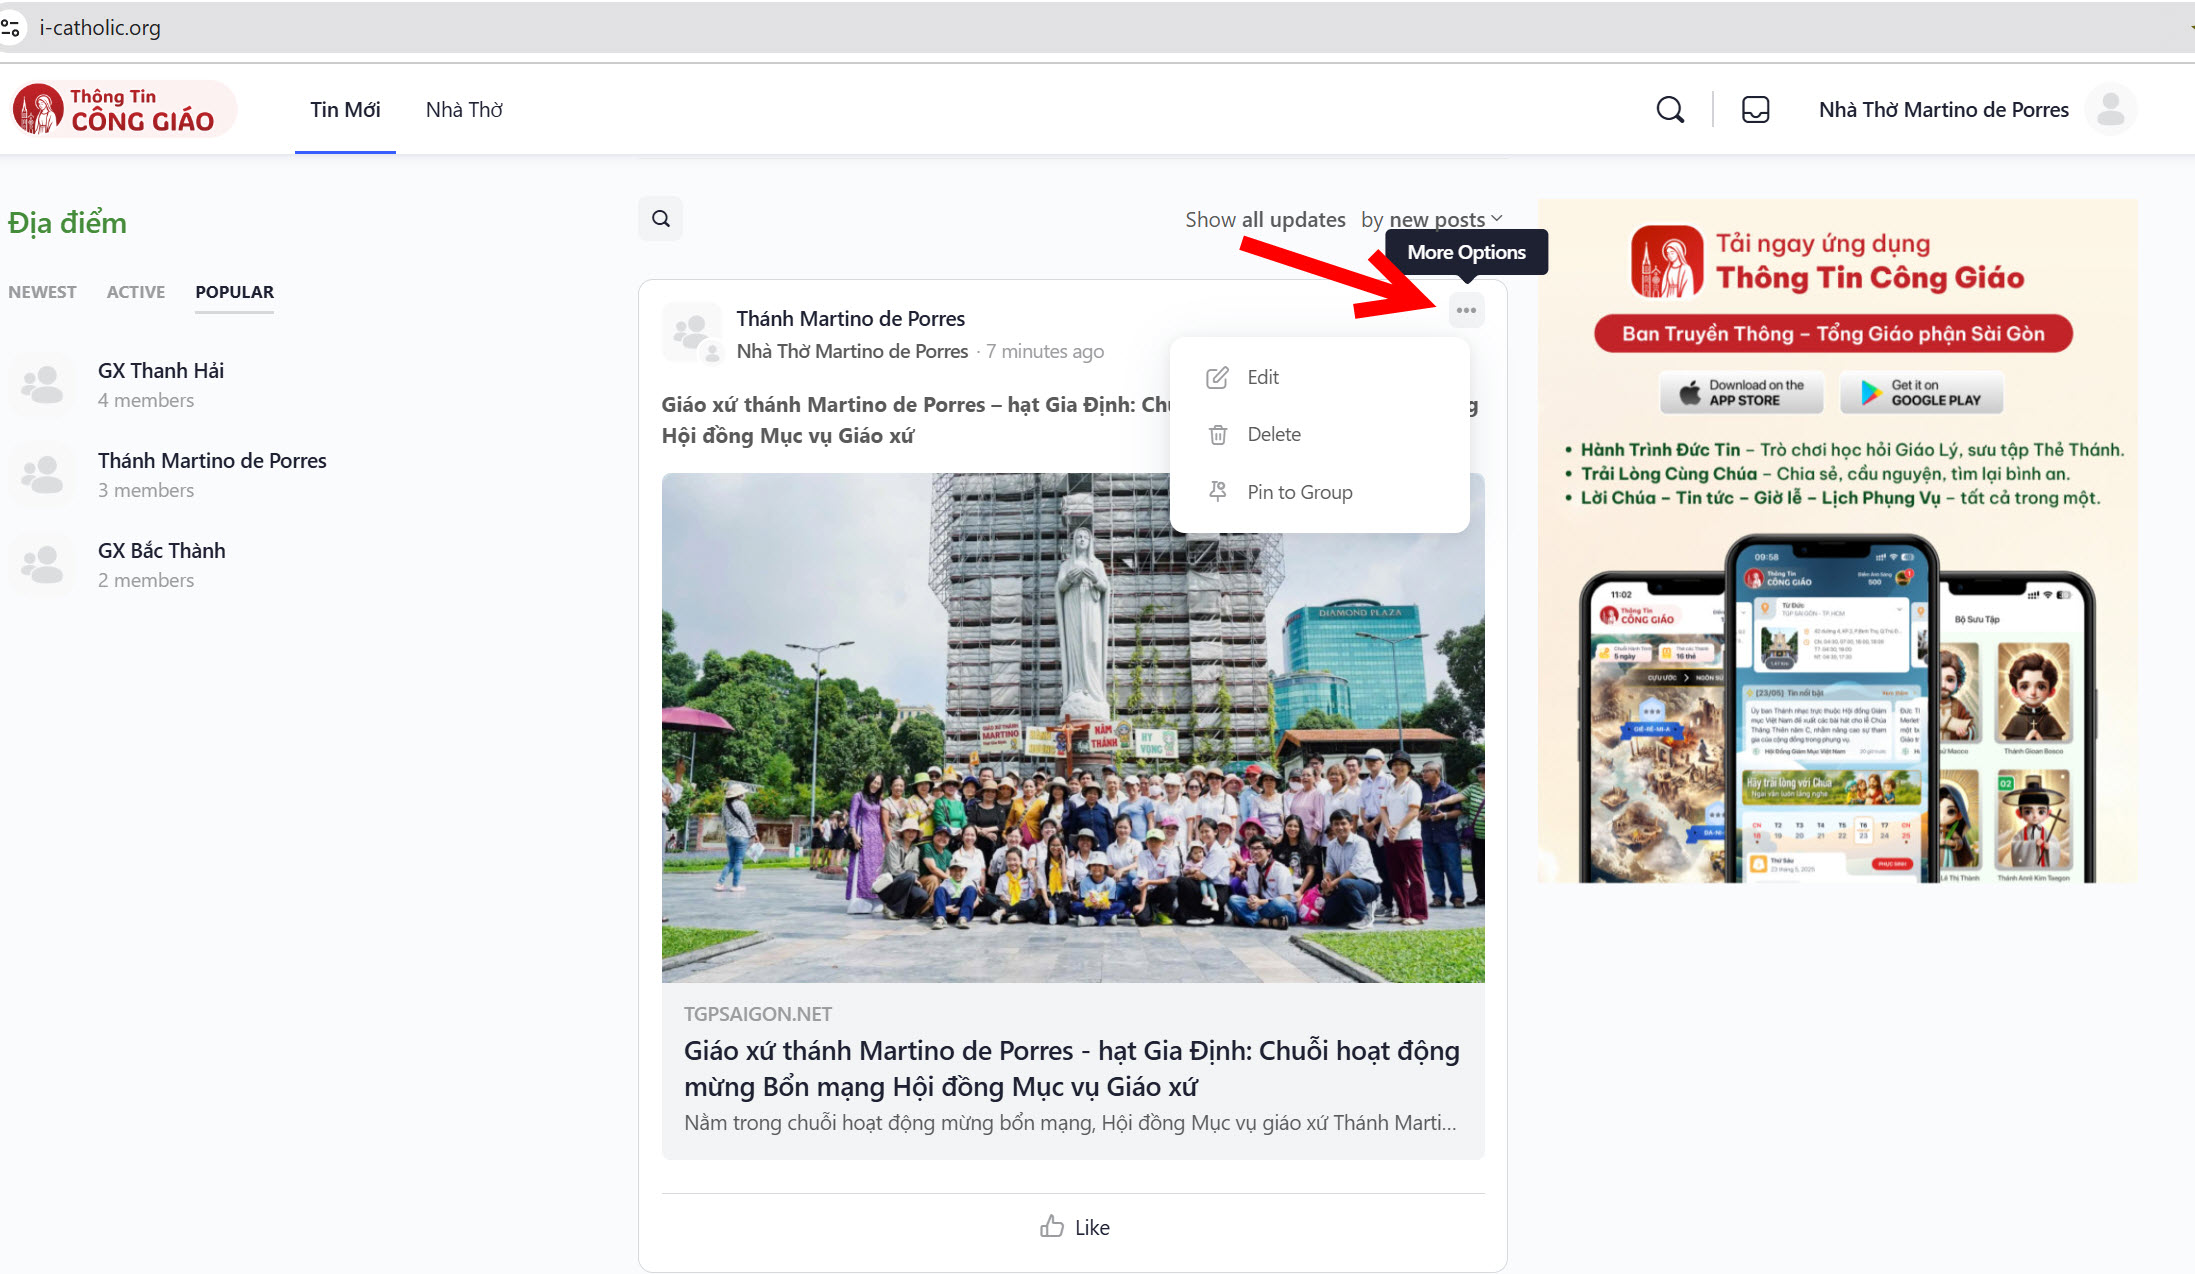This screenshot has width=2195, height=1274.
Task: Click the site info icon in address bar
Action: pyautogui.click(x=11, y=27)
